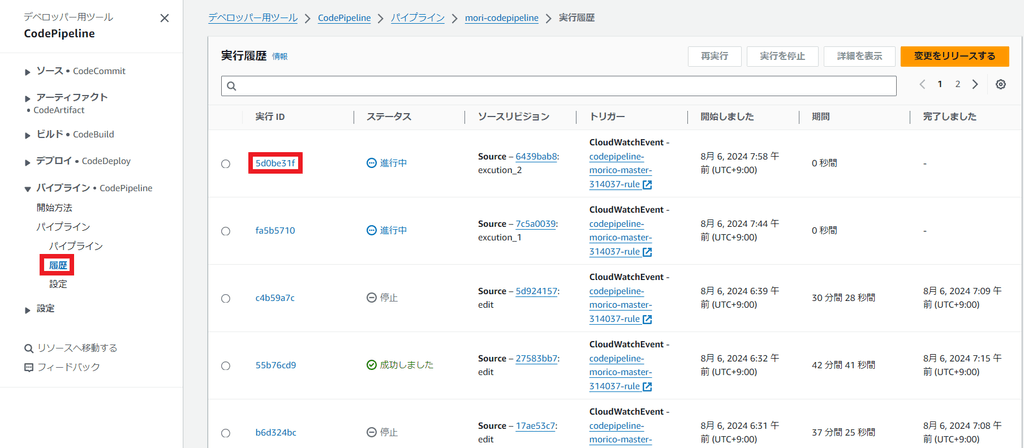
Task: Close the developer tools side panel
Action: (x=165, y=18)
